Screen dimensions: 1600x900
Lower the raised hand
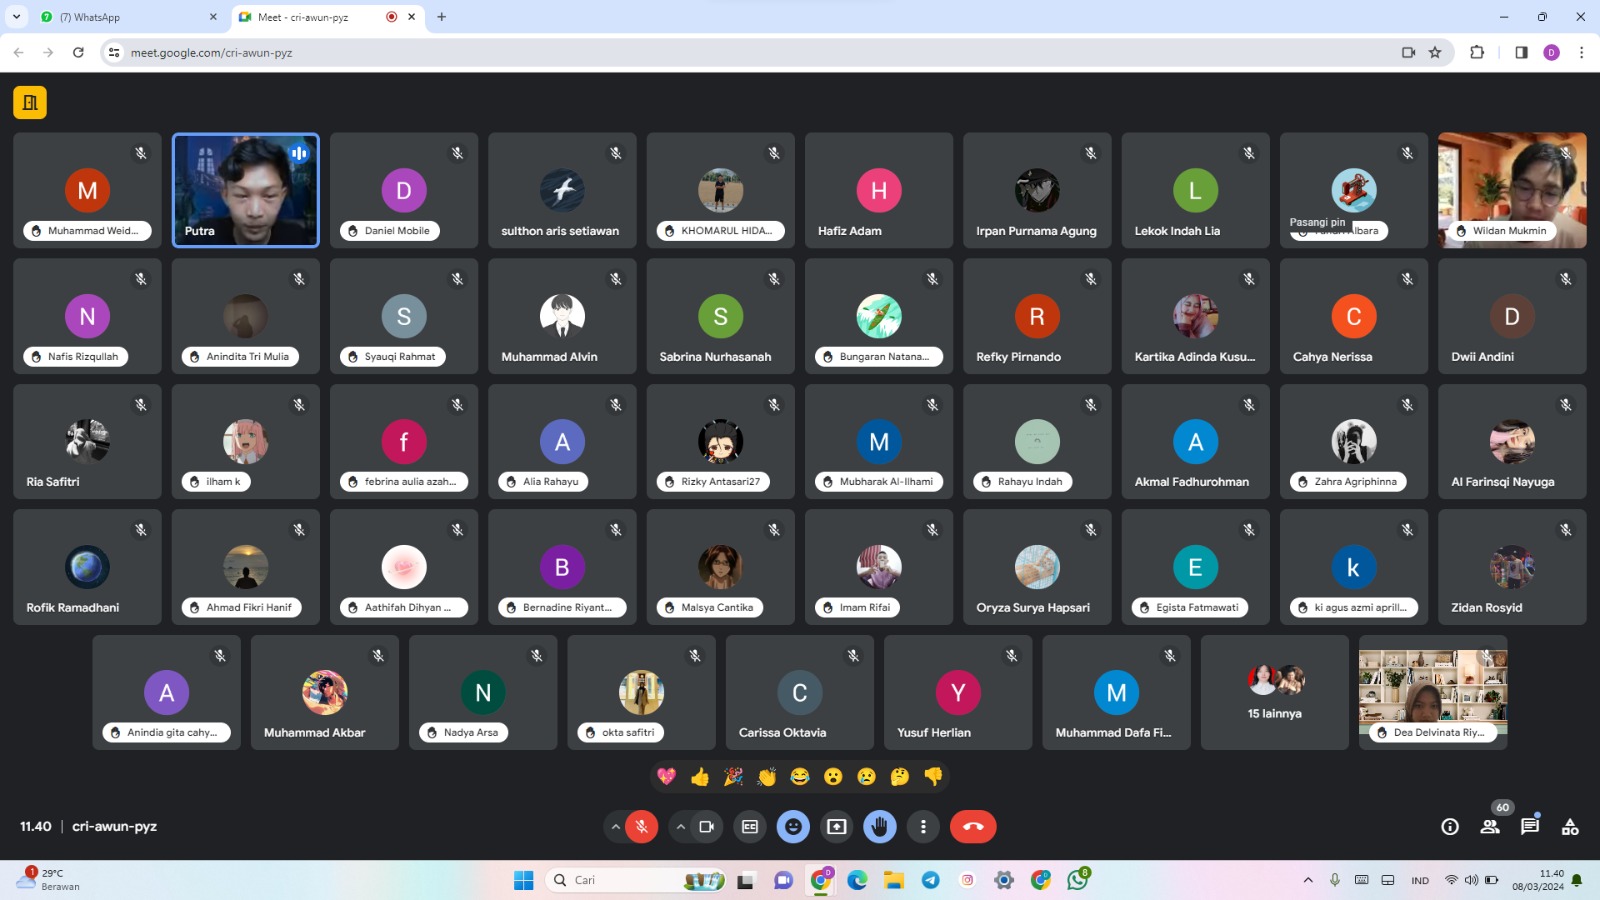pos(880,827)
